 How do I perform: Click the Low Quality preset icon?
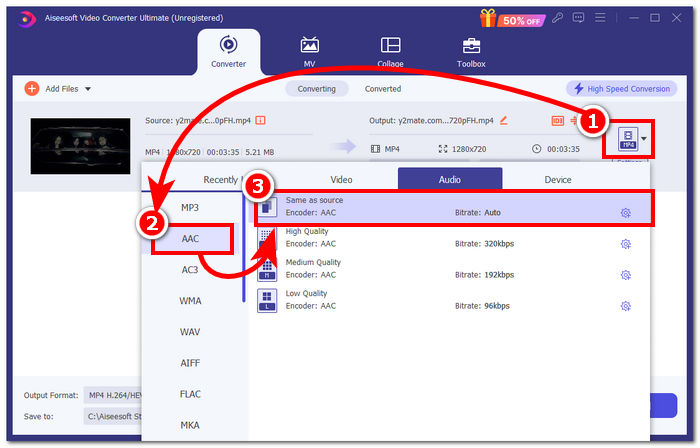(267, 300)
